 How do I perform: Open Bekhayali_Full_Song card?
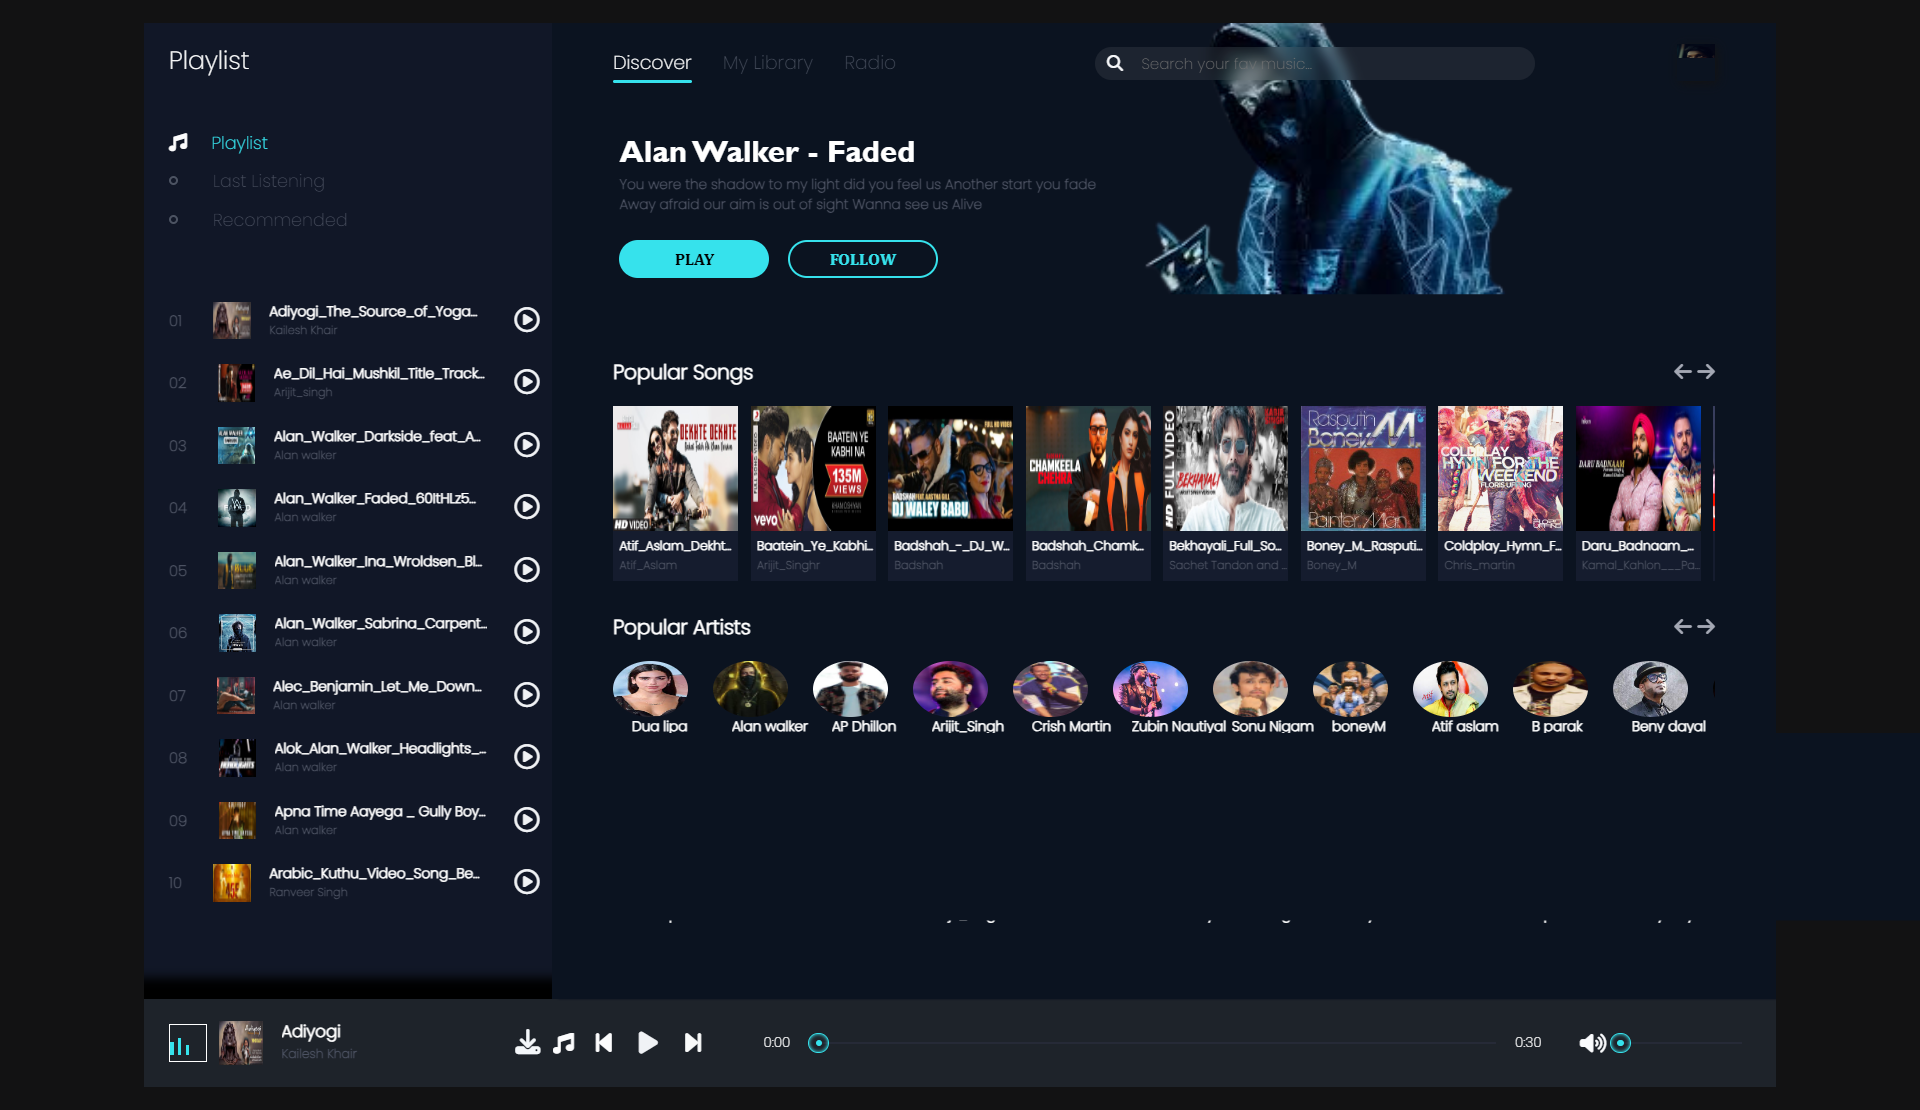coord(1225,492)
